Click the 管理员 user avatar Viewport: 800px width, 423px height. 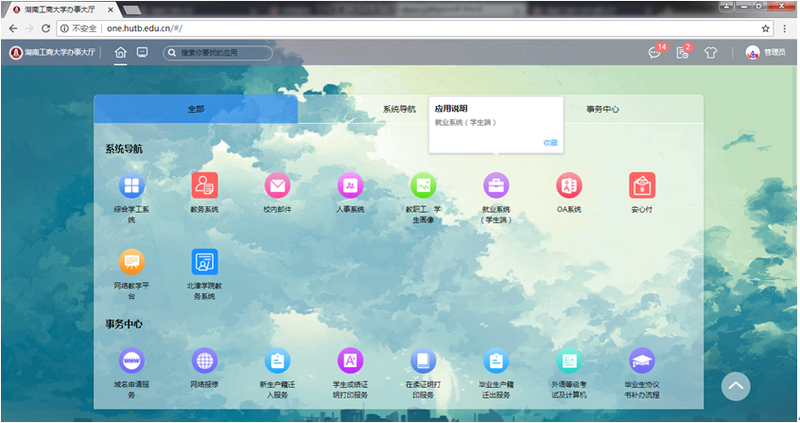point(753,52)
